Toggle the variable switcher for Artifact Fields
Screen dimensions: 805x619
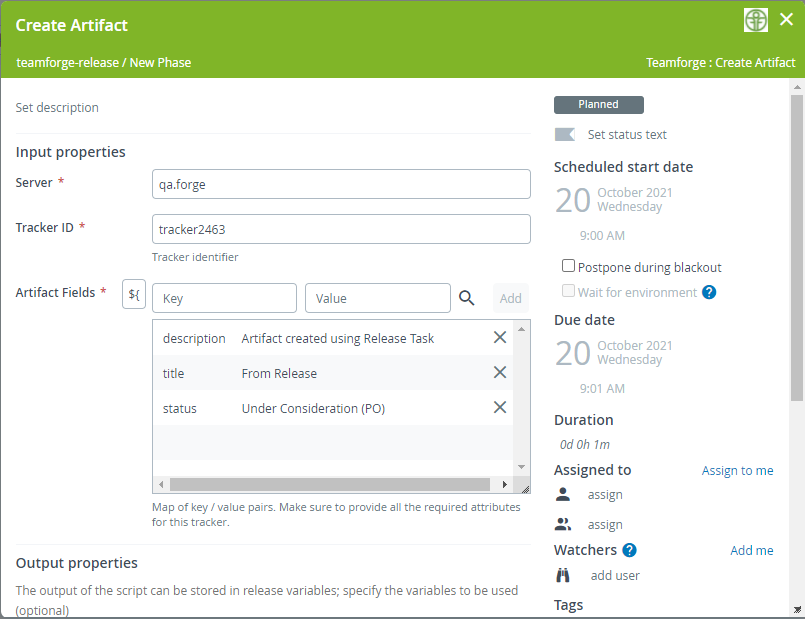point(134,297)
